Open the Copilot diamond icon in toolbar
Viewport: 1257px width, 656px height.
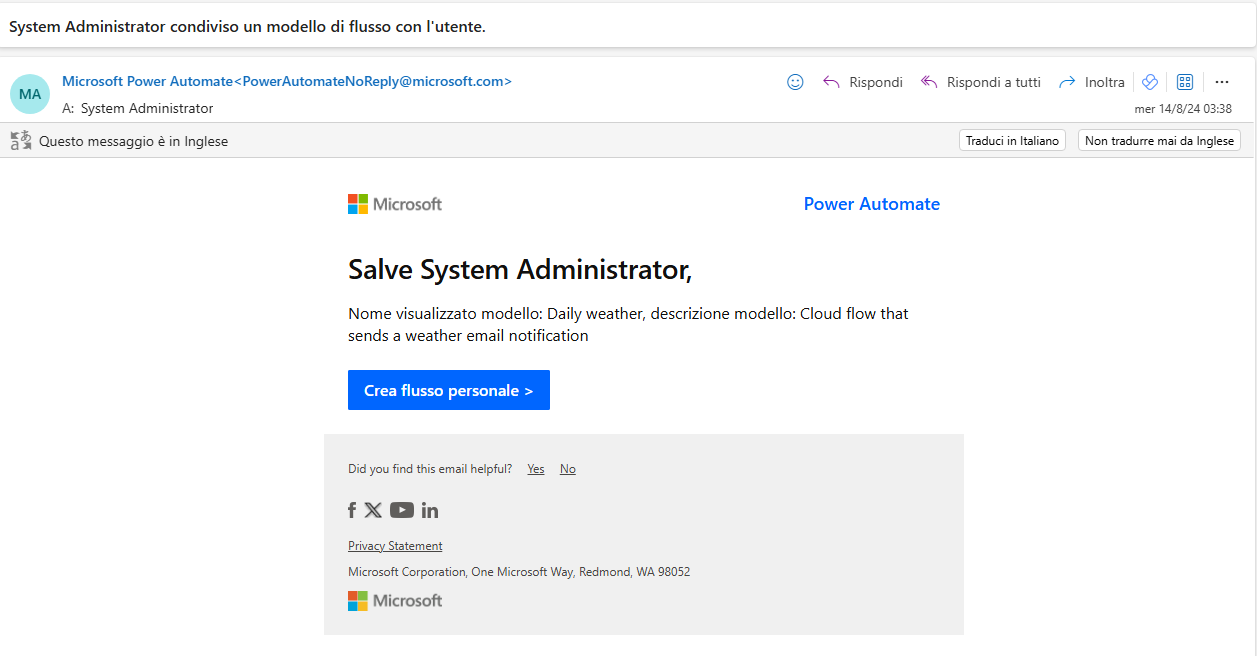pos(1149,82)
